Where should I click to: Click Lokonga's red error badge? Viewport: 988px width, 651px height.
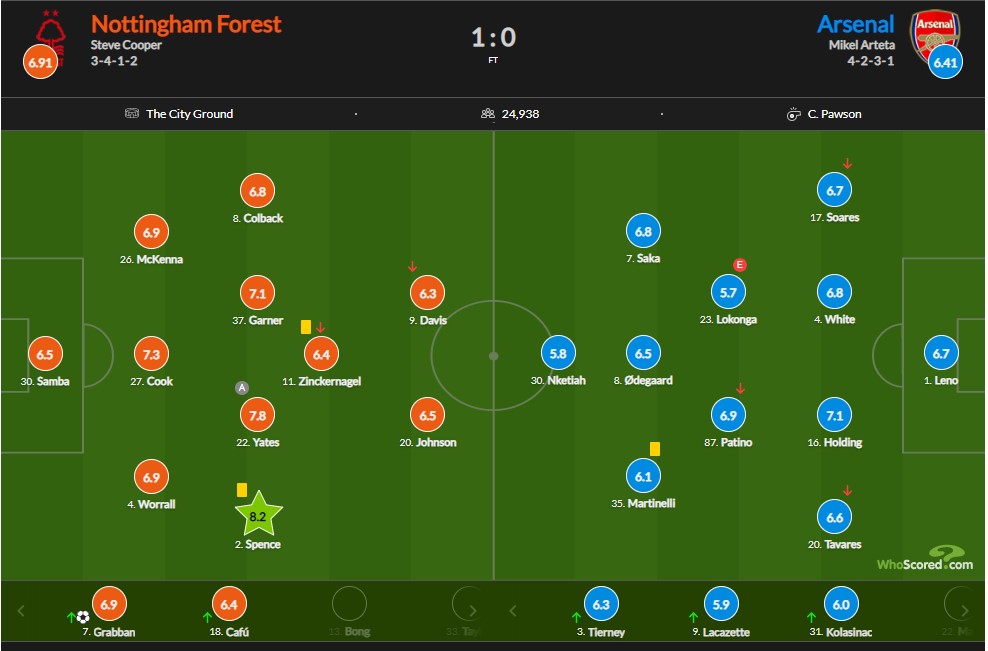(x=740, y=265)
